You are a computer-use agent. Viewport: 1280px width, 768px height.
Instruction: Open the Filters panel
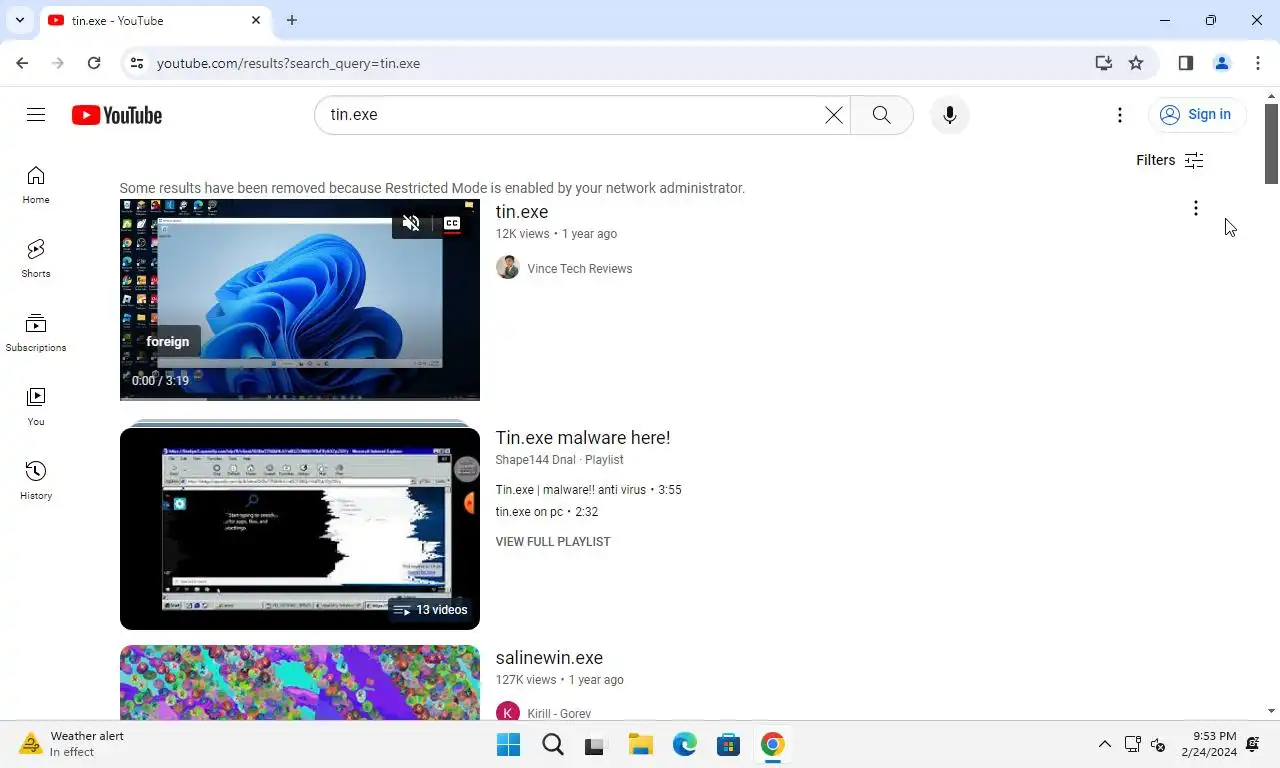[1169, 160]
